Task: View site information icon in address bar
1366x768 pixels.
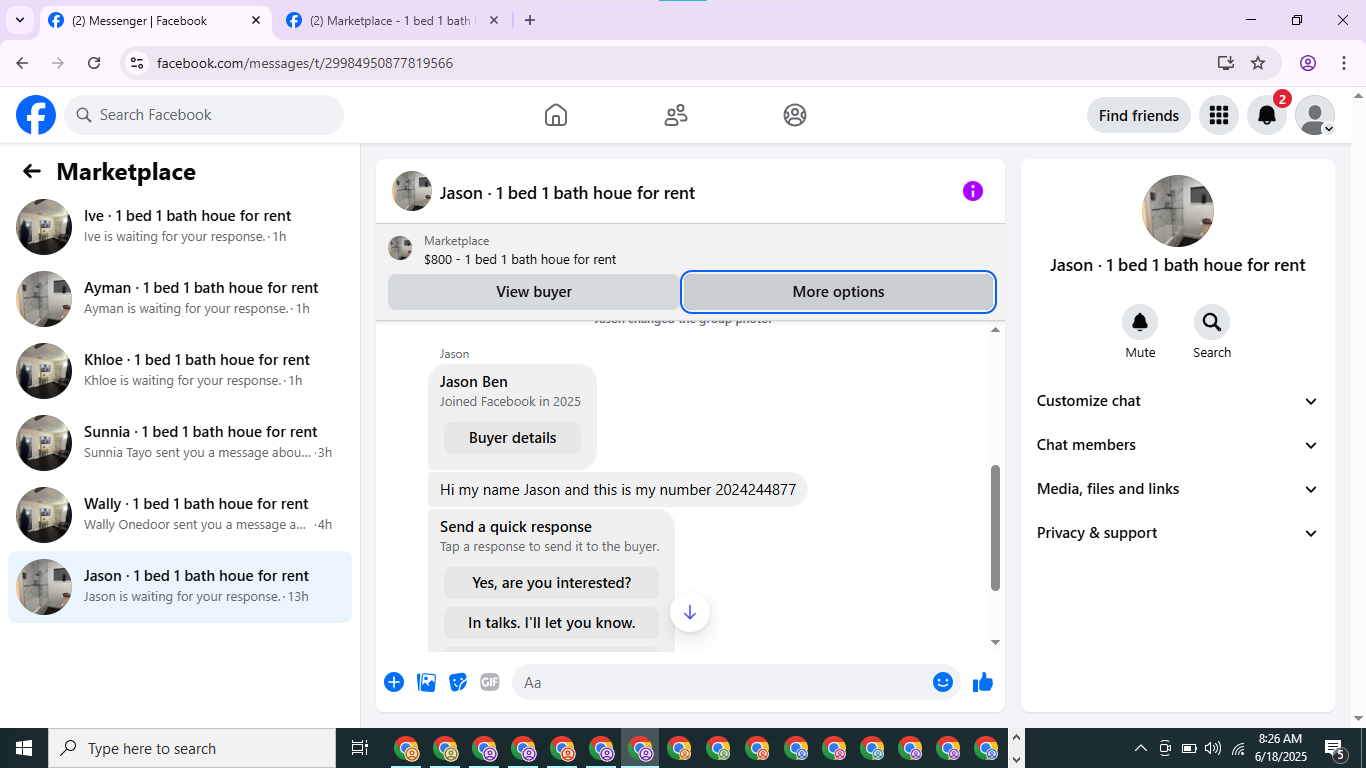Action: pyautogui.click(x=137, y=63)
